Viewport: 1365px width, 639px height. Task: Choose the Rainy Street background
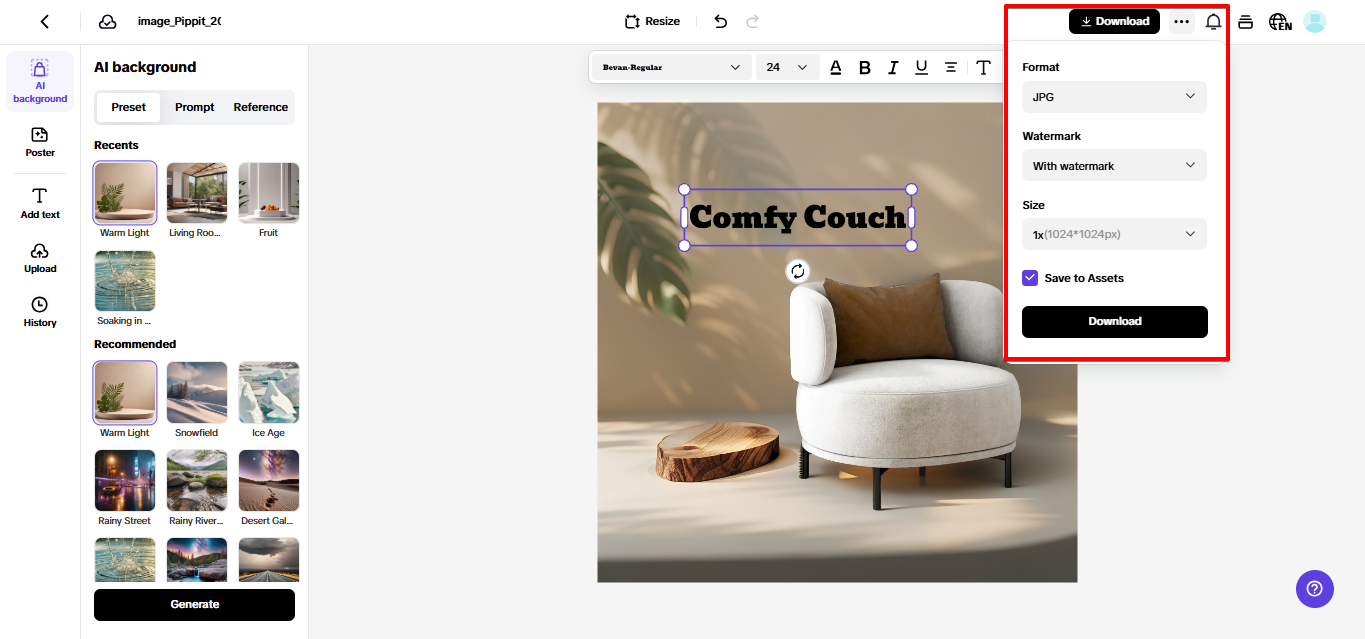pyautogui.click(x=125, y=481)
